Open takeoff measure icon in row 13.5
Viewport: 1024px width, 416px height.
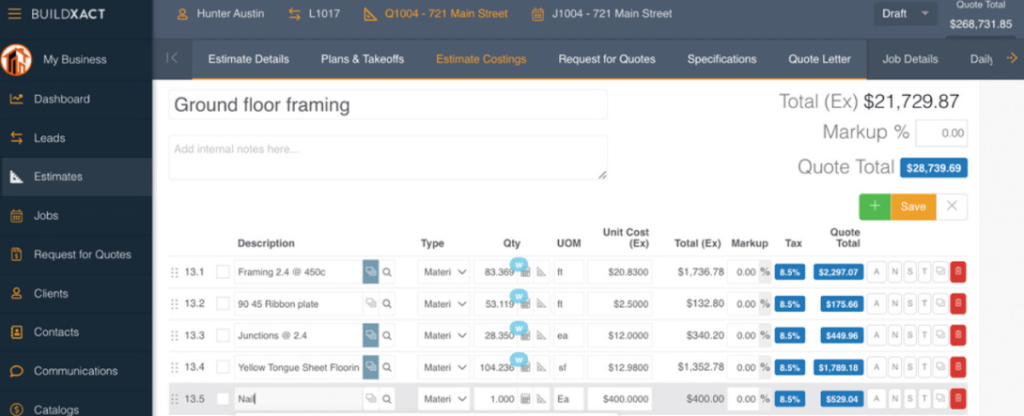click(541, 398)
